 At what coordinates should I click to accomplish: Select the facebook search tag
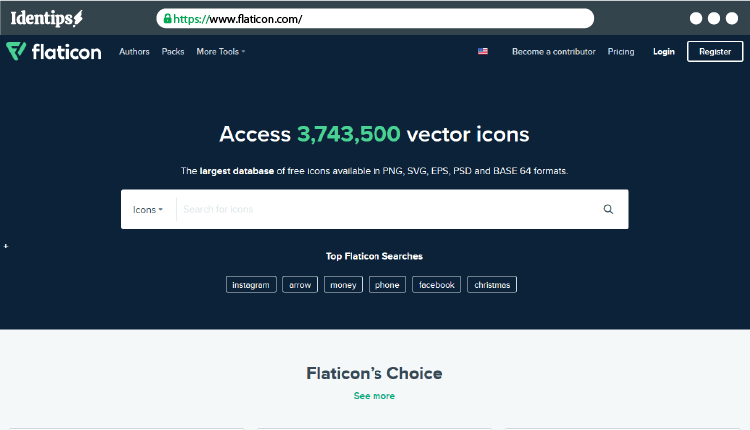point(437,285)
